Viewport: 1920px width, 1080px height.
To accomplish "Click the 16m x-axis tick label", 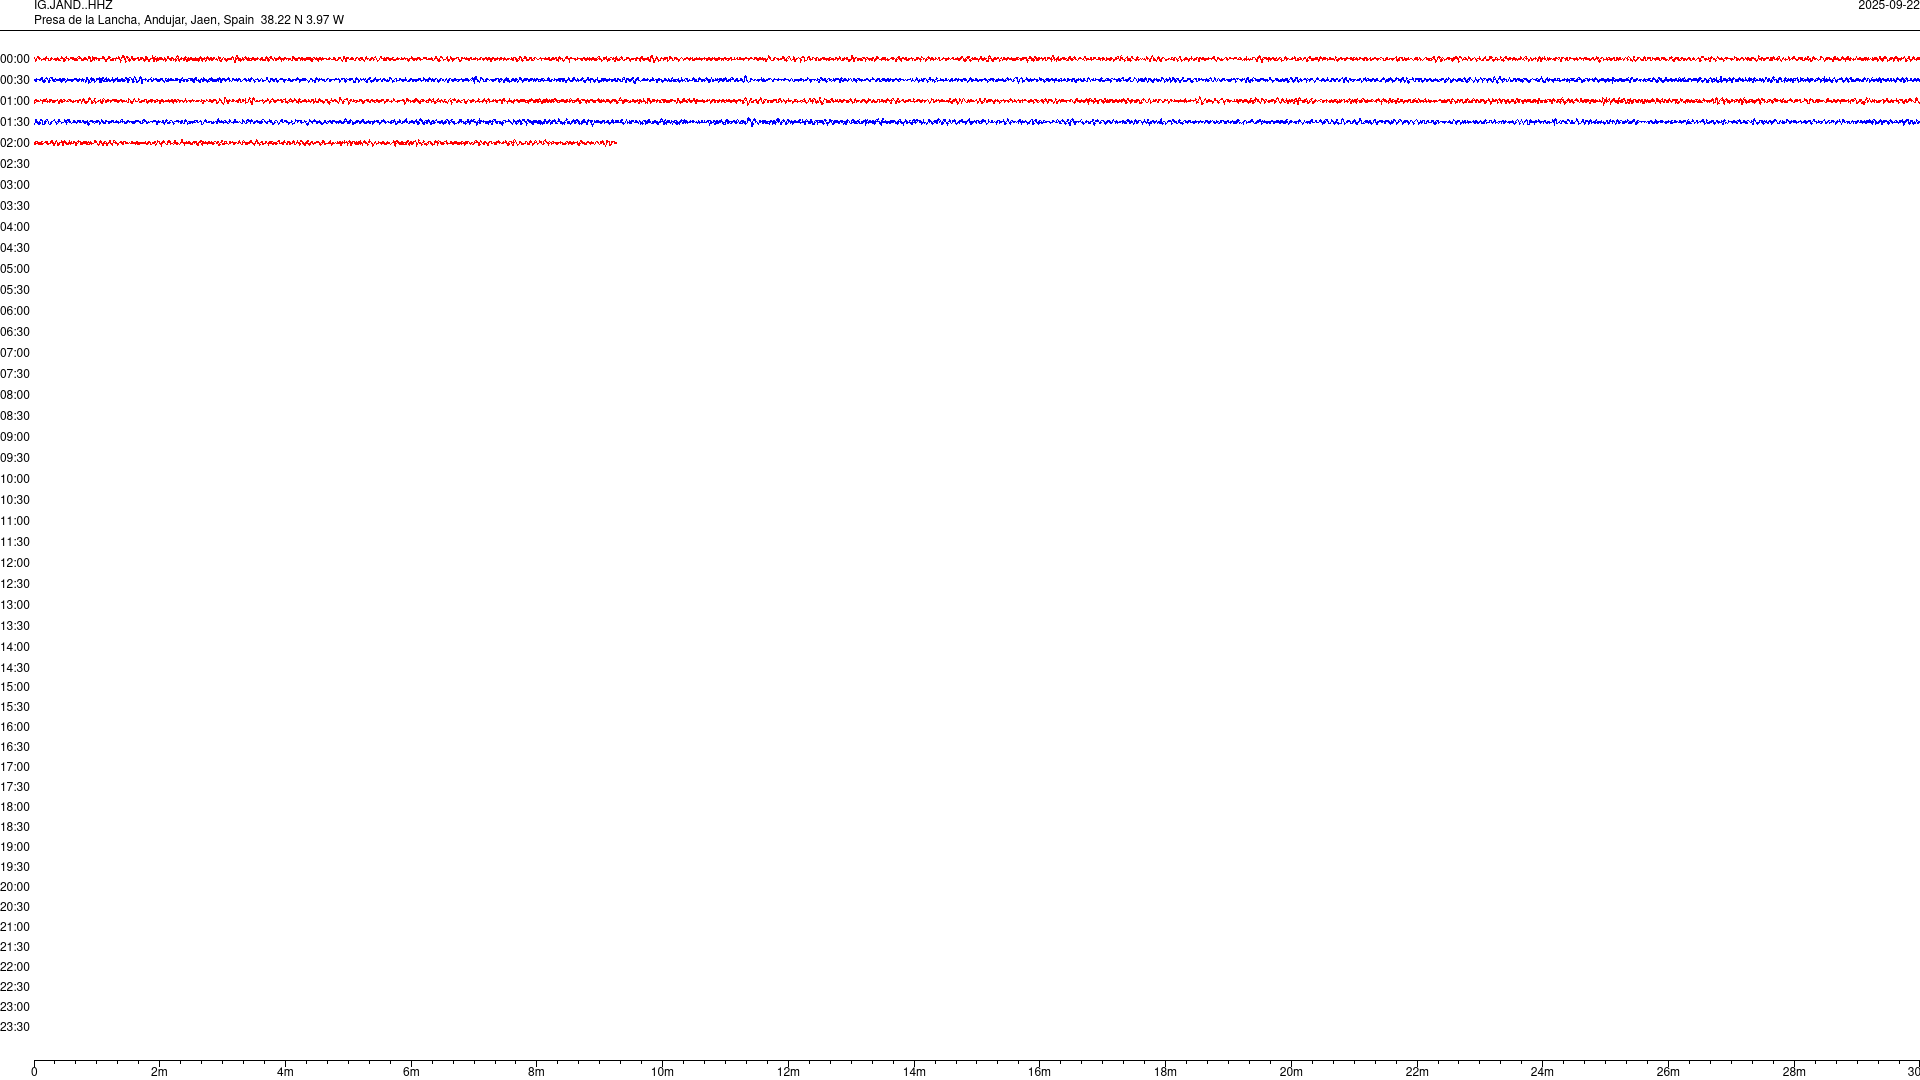I will pos(1039,1072).
